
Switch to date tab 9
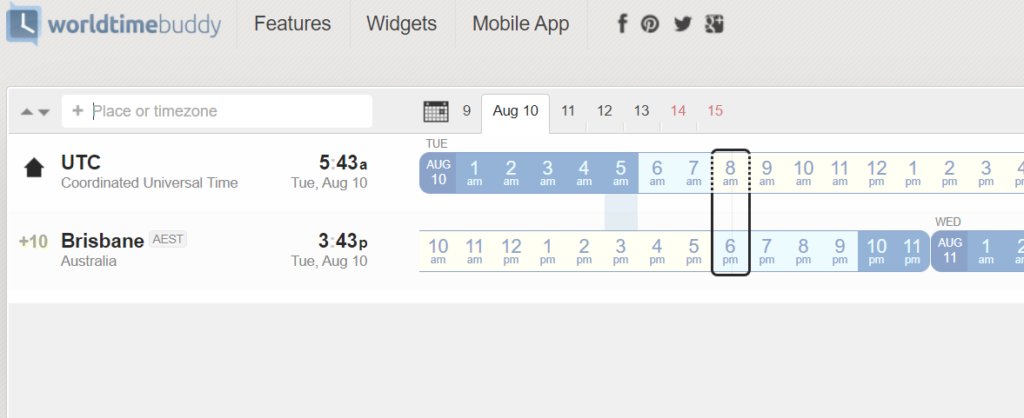(466, 111)
